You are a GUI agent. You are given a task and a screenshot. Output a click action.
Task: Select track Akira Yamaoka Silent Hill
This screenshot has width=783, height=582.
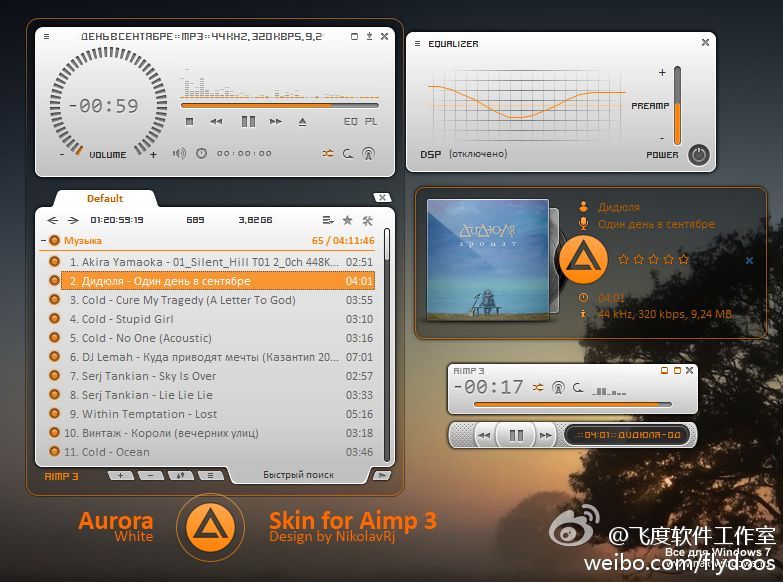pyautogui.click(x=218, y=262)
